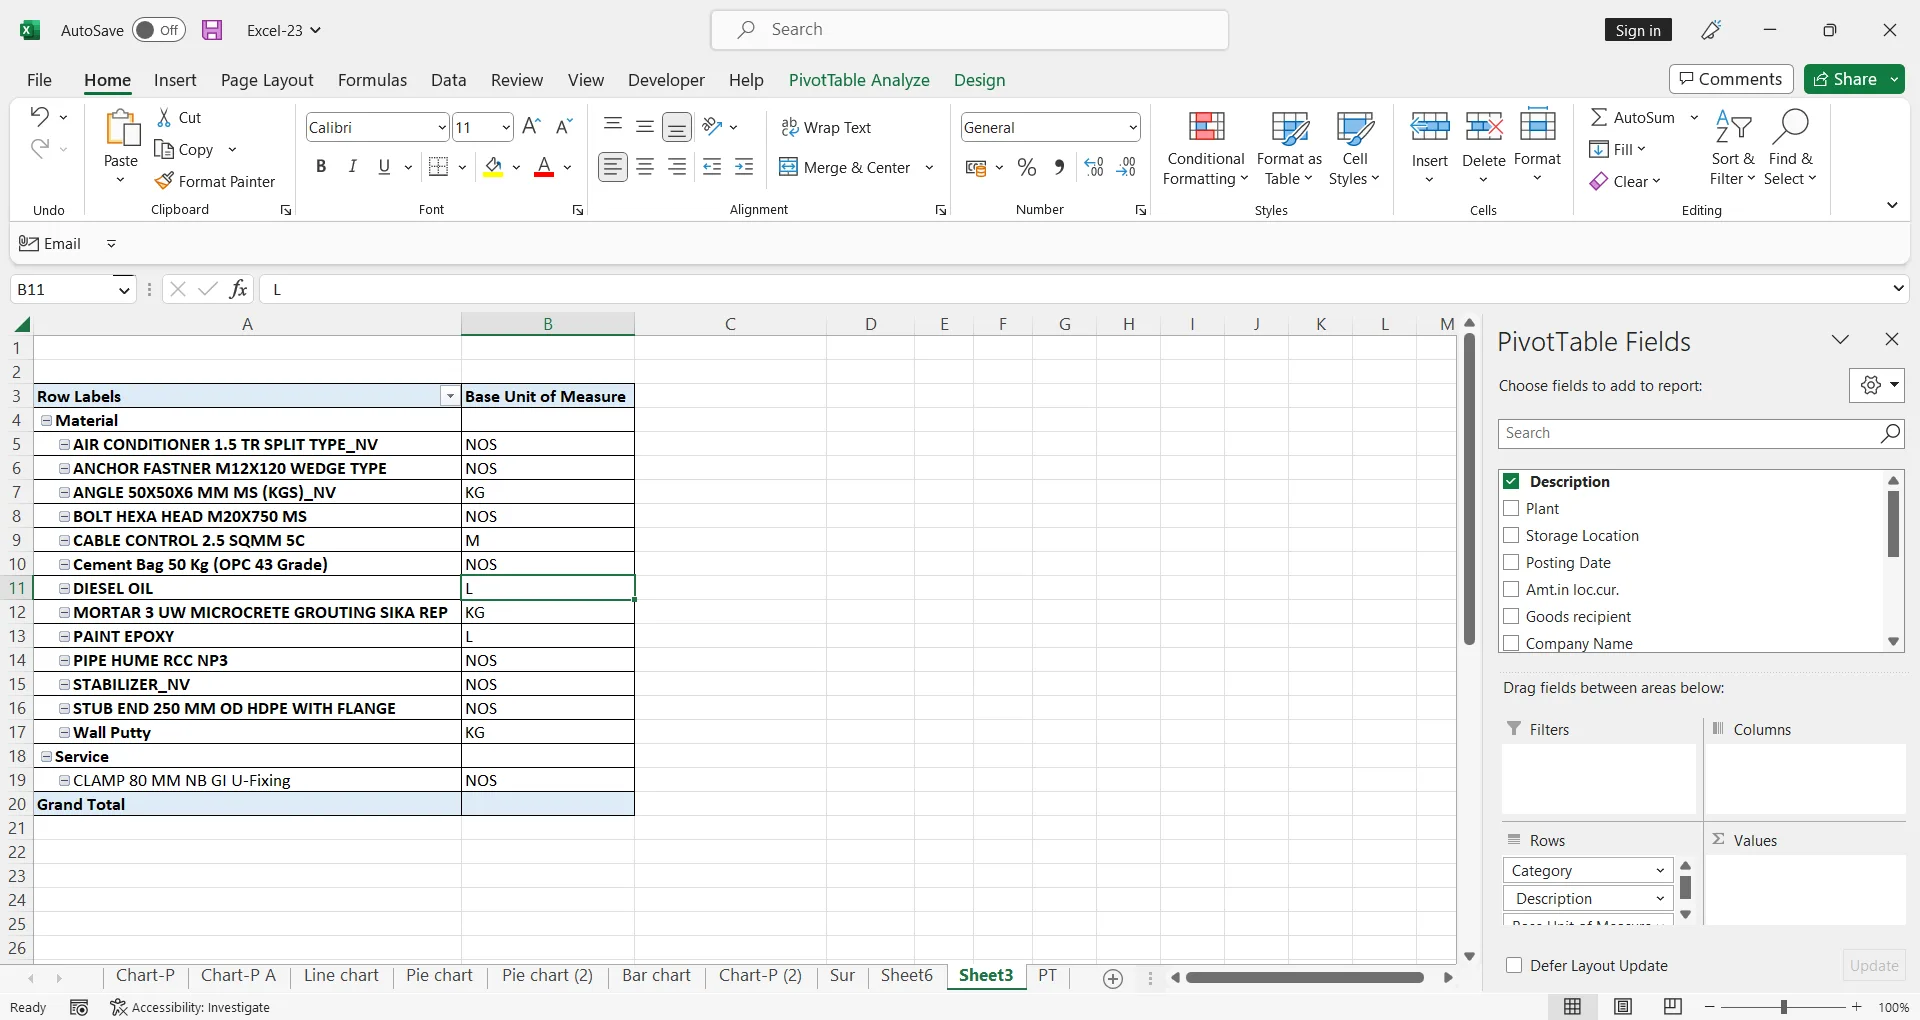The image size is (1920, 1020).
Task: Click the Font Color red A swatch
Action: coord(544,167)
